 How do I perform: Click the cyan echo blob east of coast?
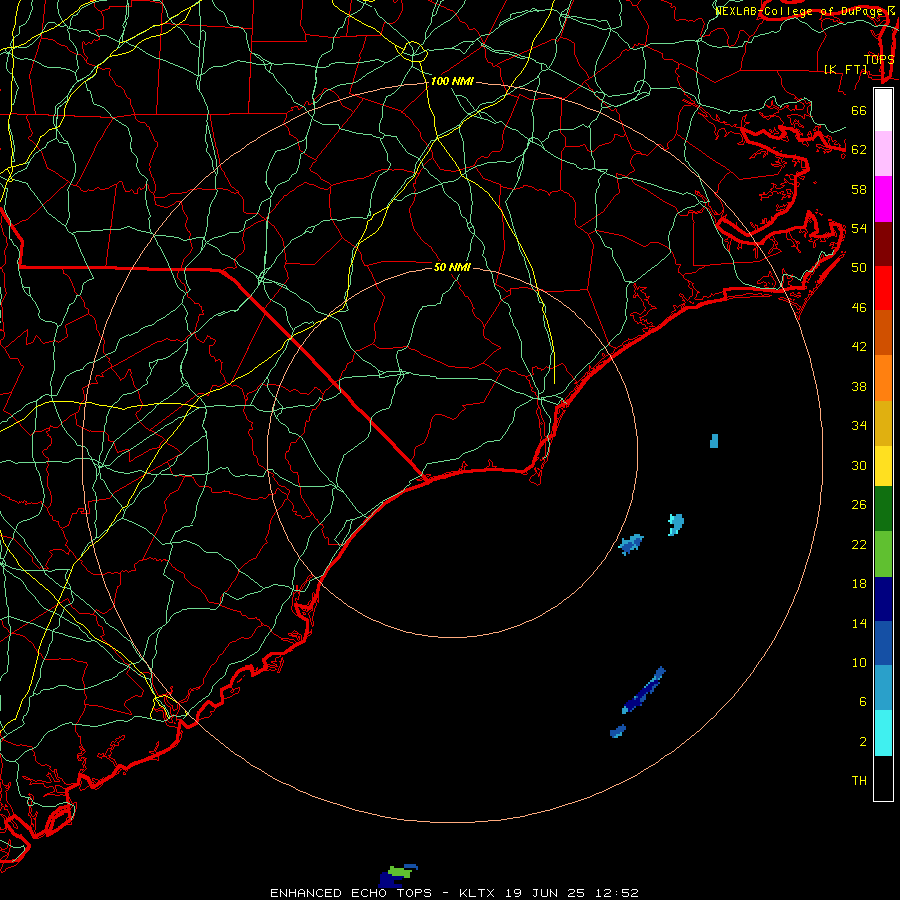pyautogui.click(x=676, y=525)
